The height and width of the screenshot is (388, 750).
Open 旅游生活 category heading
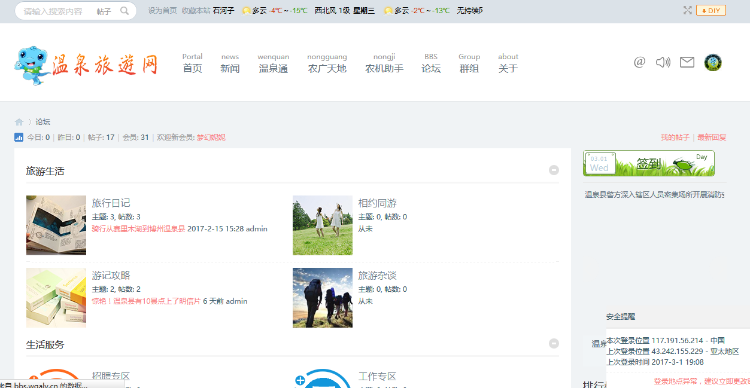(45, 171)
